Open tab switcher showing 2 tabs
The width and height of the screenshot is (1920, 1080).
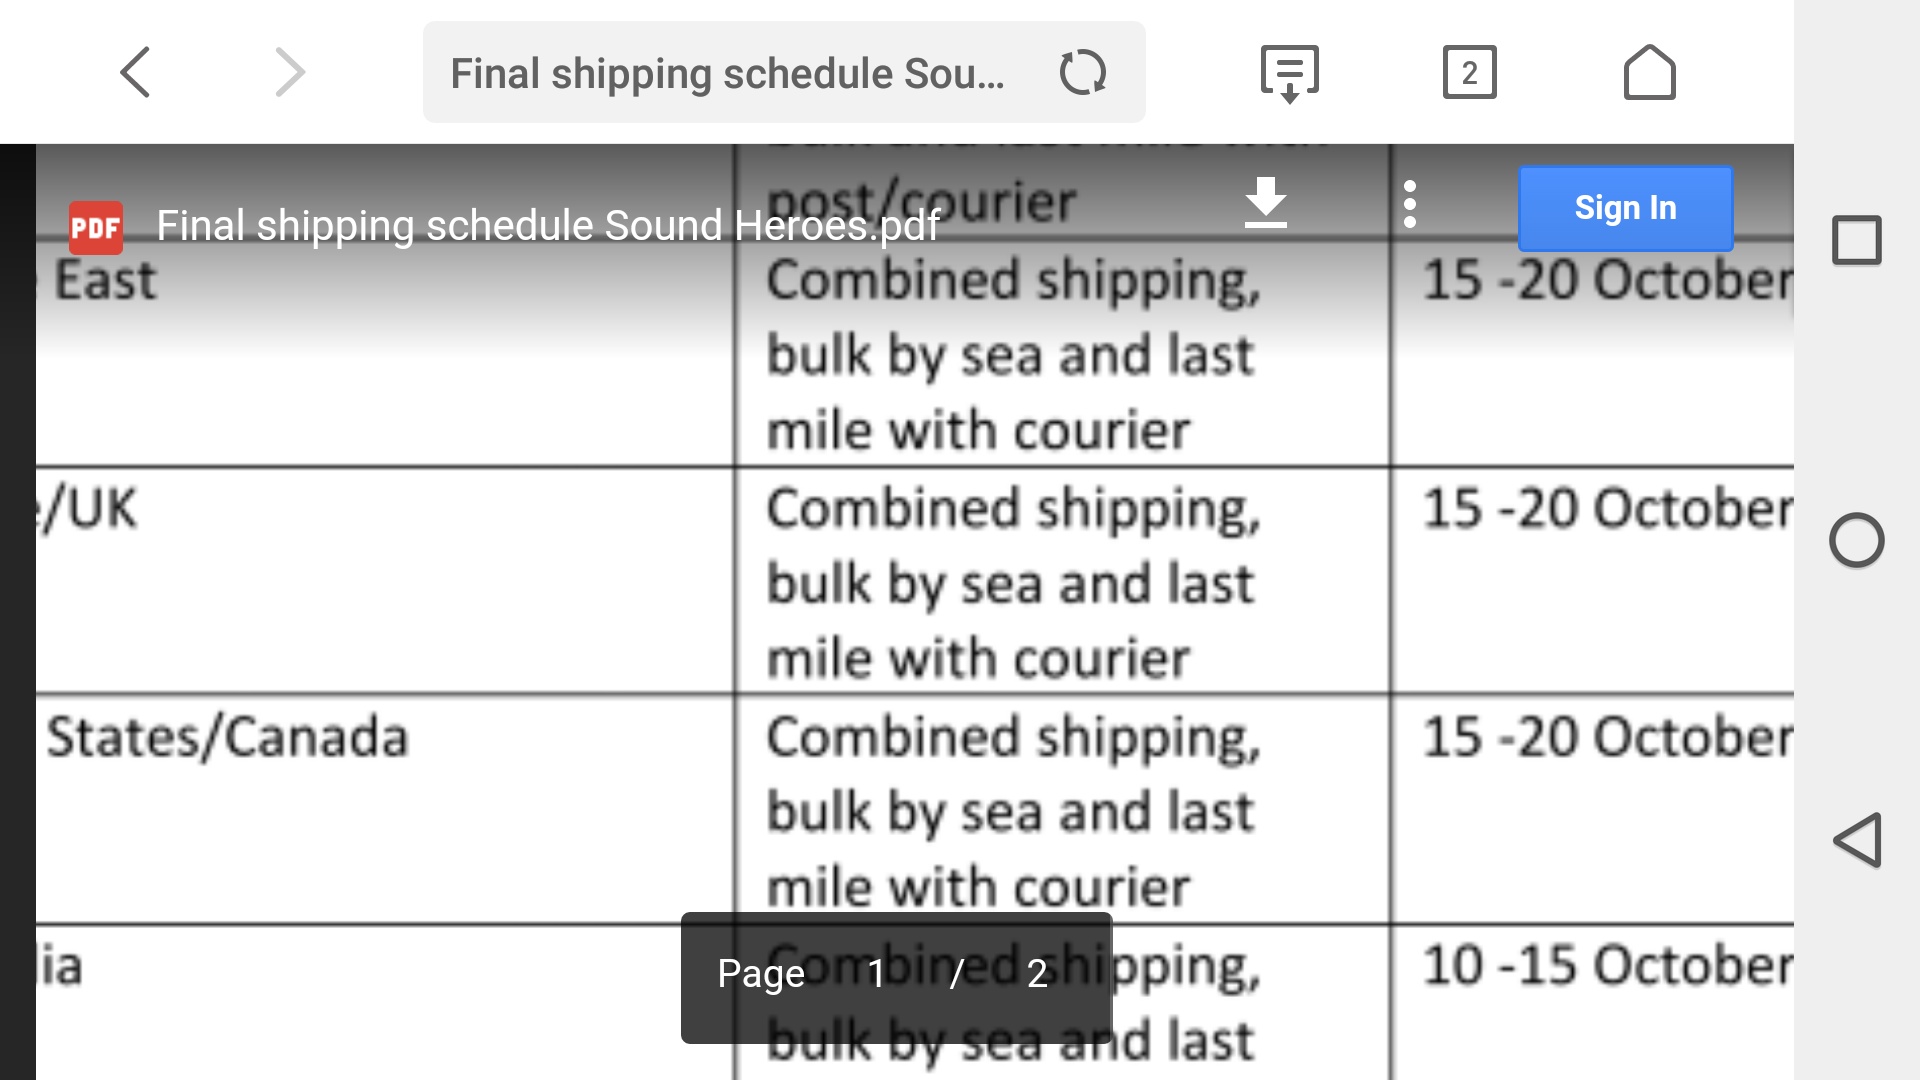1469,72
